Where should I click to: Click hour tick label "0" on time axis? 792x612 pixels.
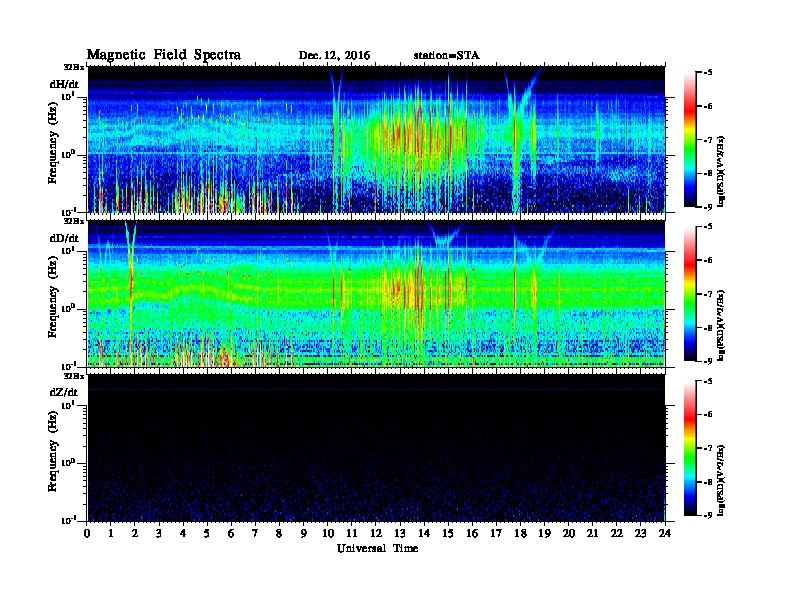coord(87,533)
